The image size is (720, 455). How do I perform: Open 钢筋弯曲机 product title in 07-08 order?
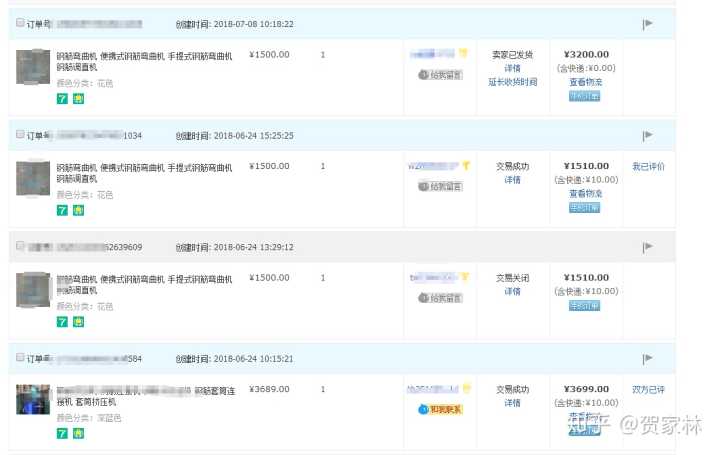(x=144, y=62)
